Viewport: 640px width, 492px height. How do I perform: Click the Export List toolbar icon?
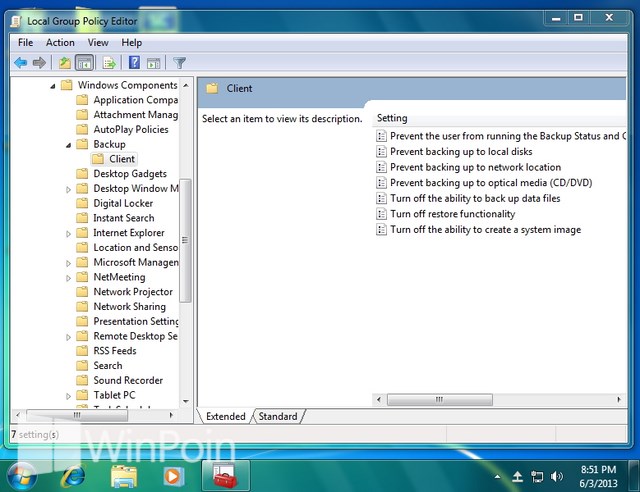(x=109, y=63)
